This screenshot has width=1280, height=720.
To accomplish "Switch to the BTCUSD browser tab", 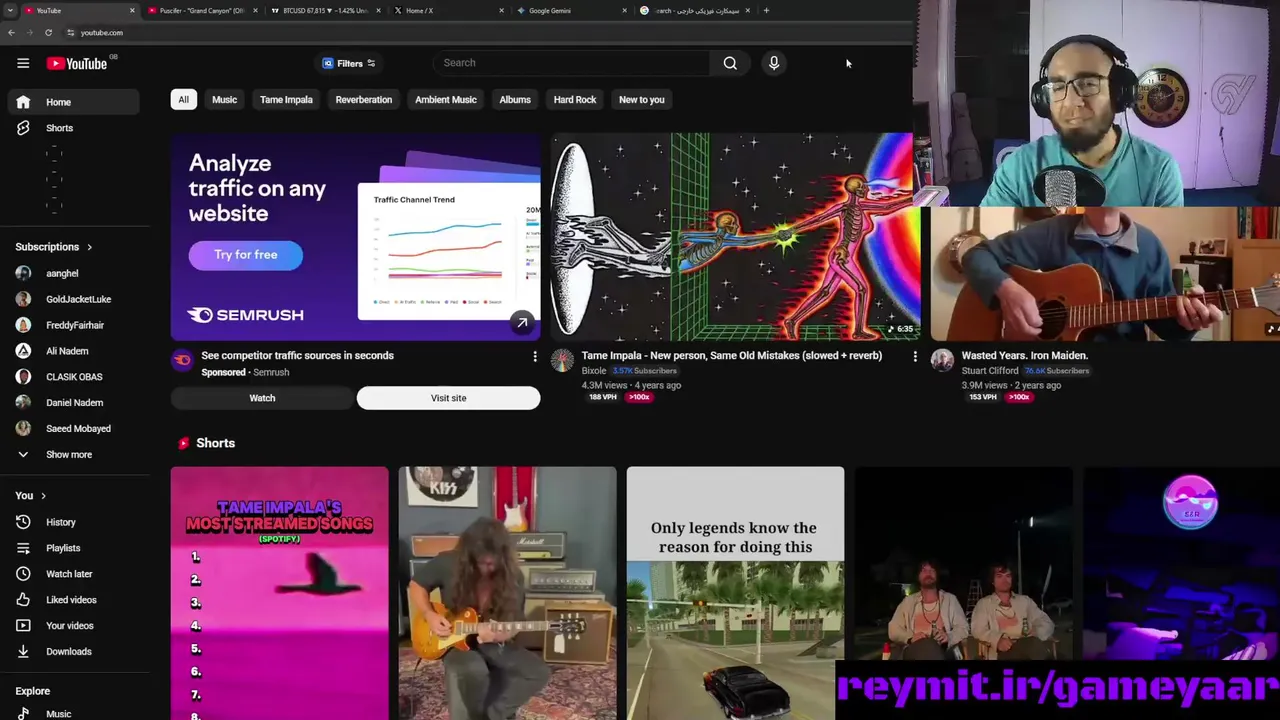I will click(323, 11).
